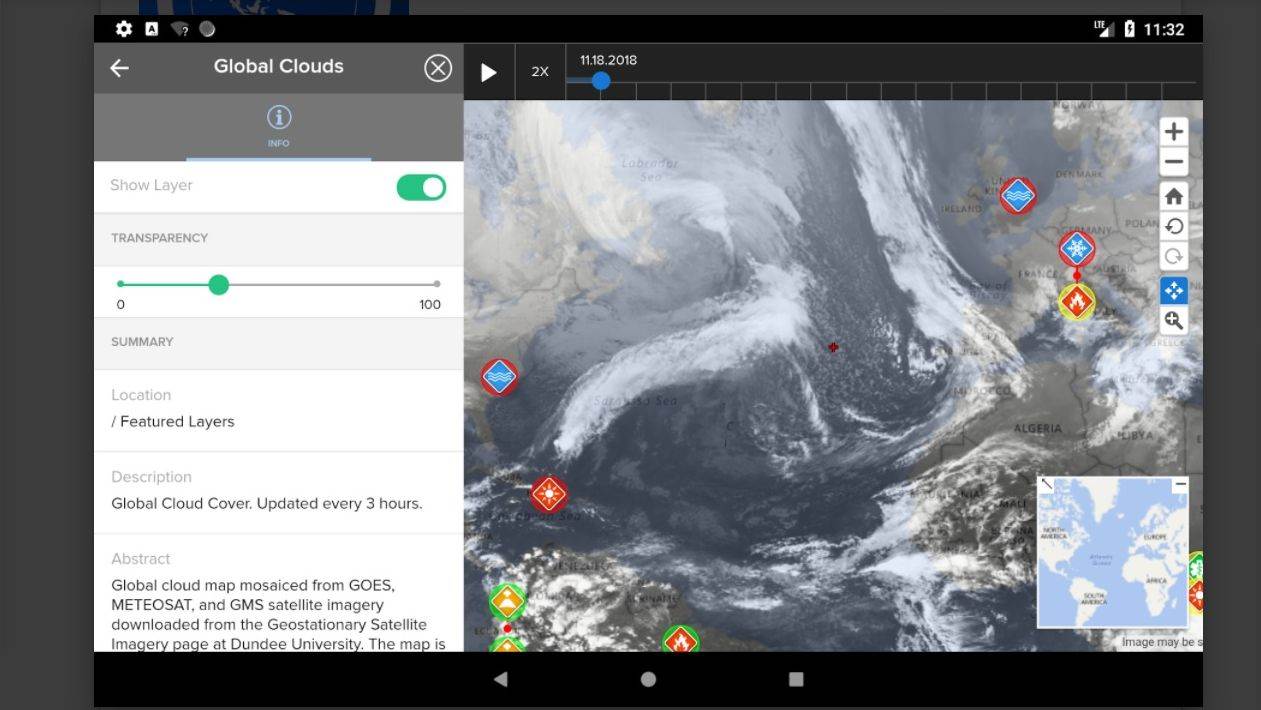The image size is (1261, 710).
Task: Open the snowflake event marker over Germany
Action: pyautogui.click(x=1076, y=248)
